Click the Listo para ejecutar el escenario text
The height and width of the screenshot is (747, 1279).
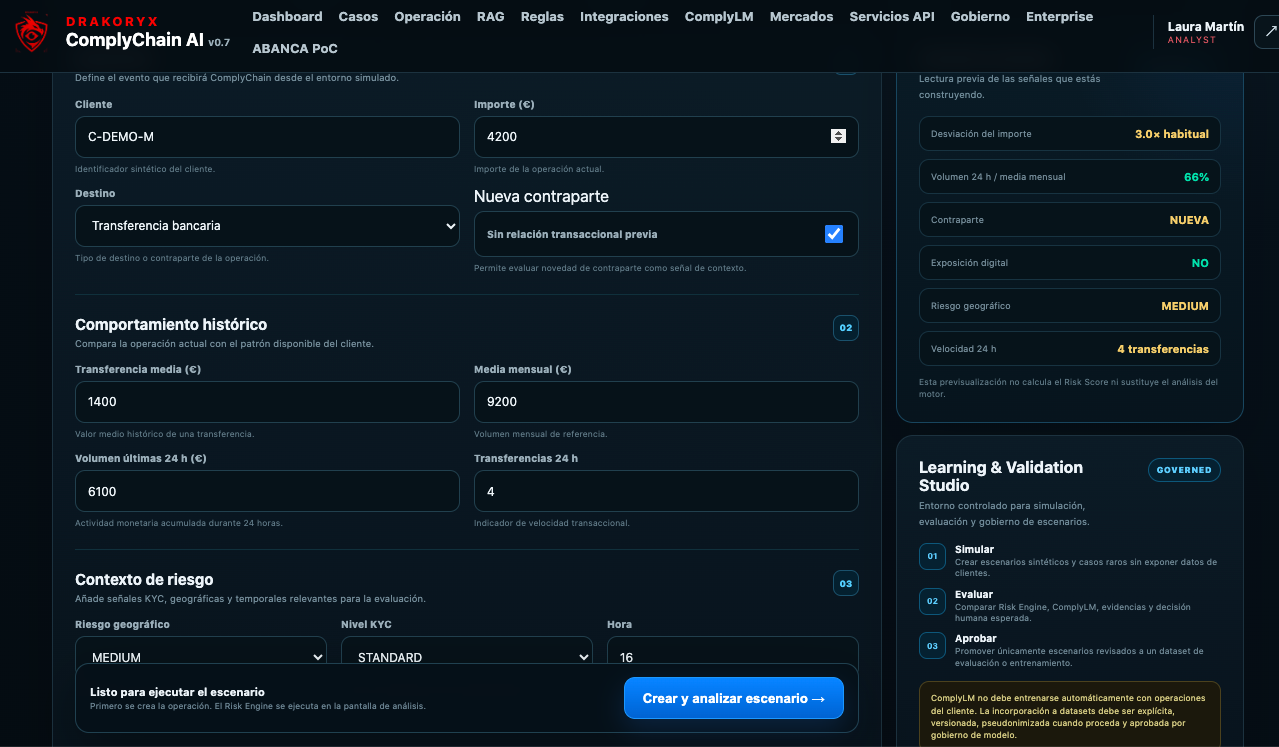[x=177, y=692]
